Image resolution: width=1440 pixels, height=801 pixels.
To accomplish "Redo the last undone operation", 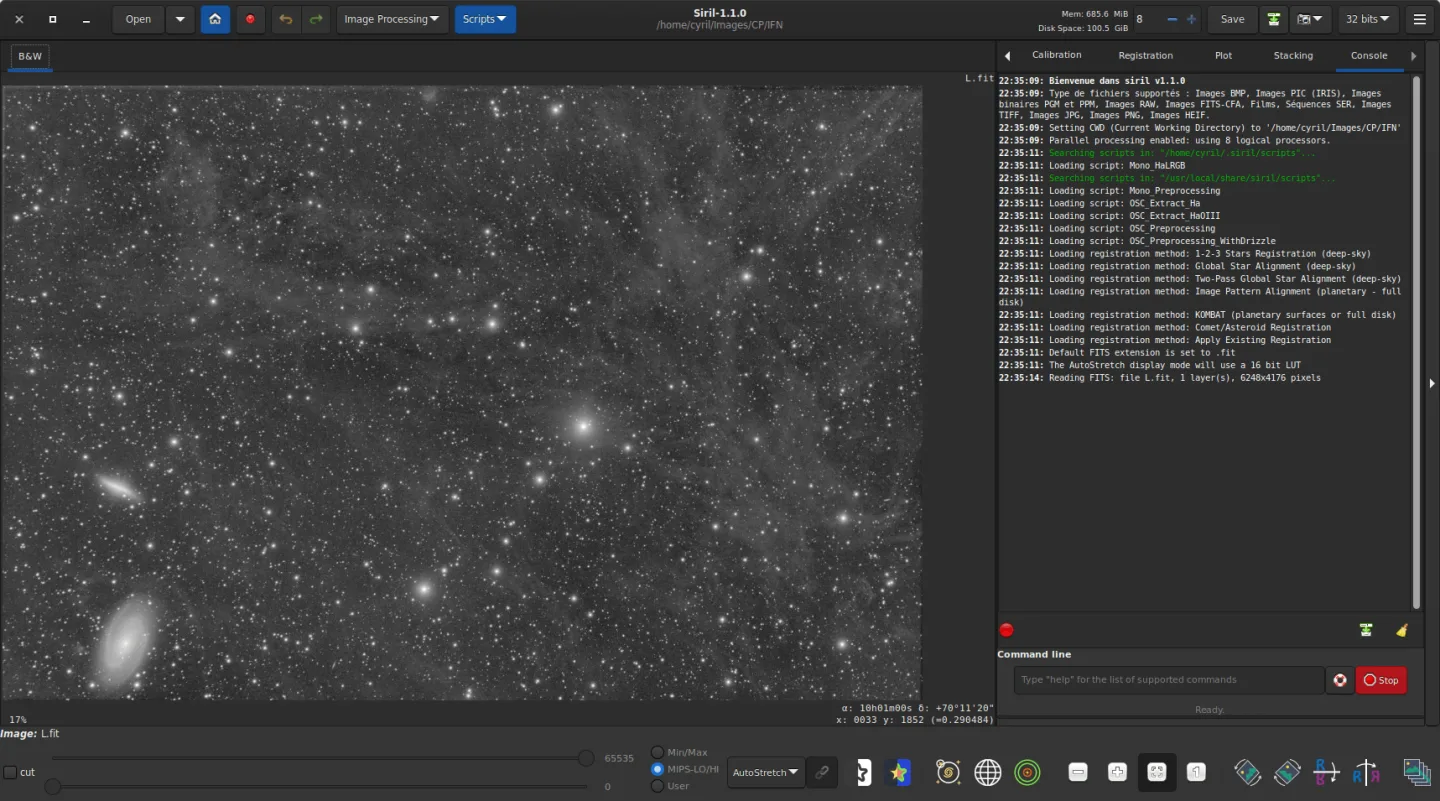I will coord(316,19).
